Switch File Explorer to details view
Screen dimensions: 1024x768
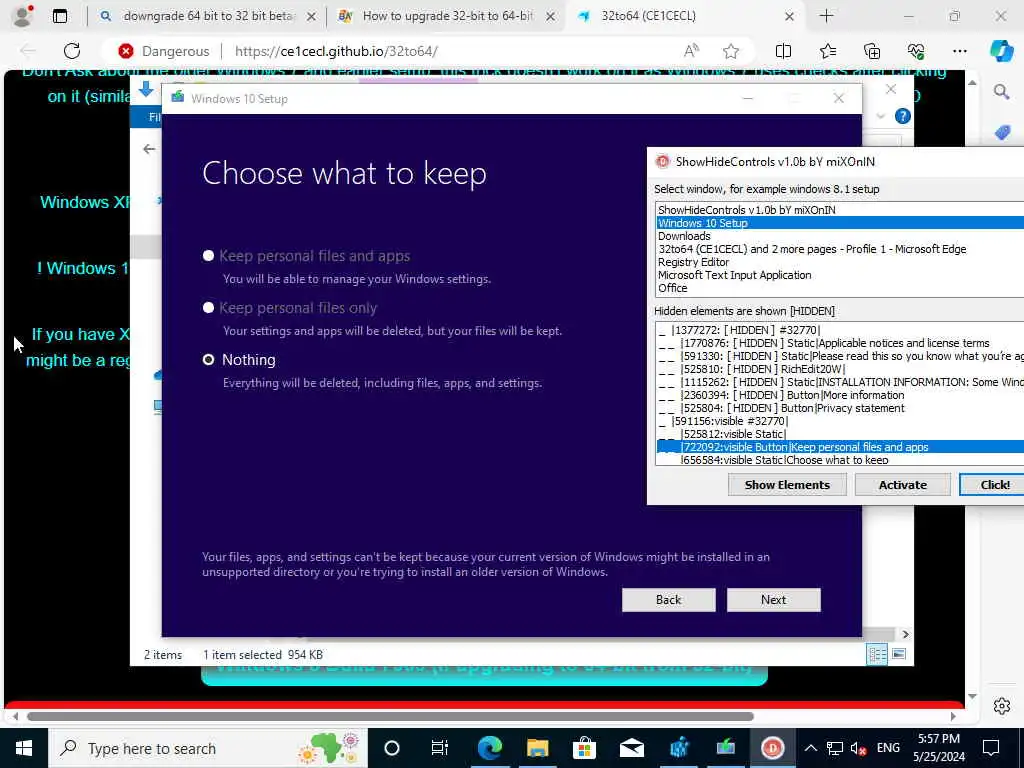pos(876,654)
